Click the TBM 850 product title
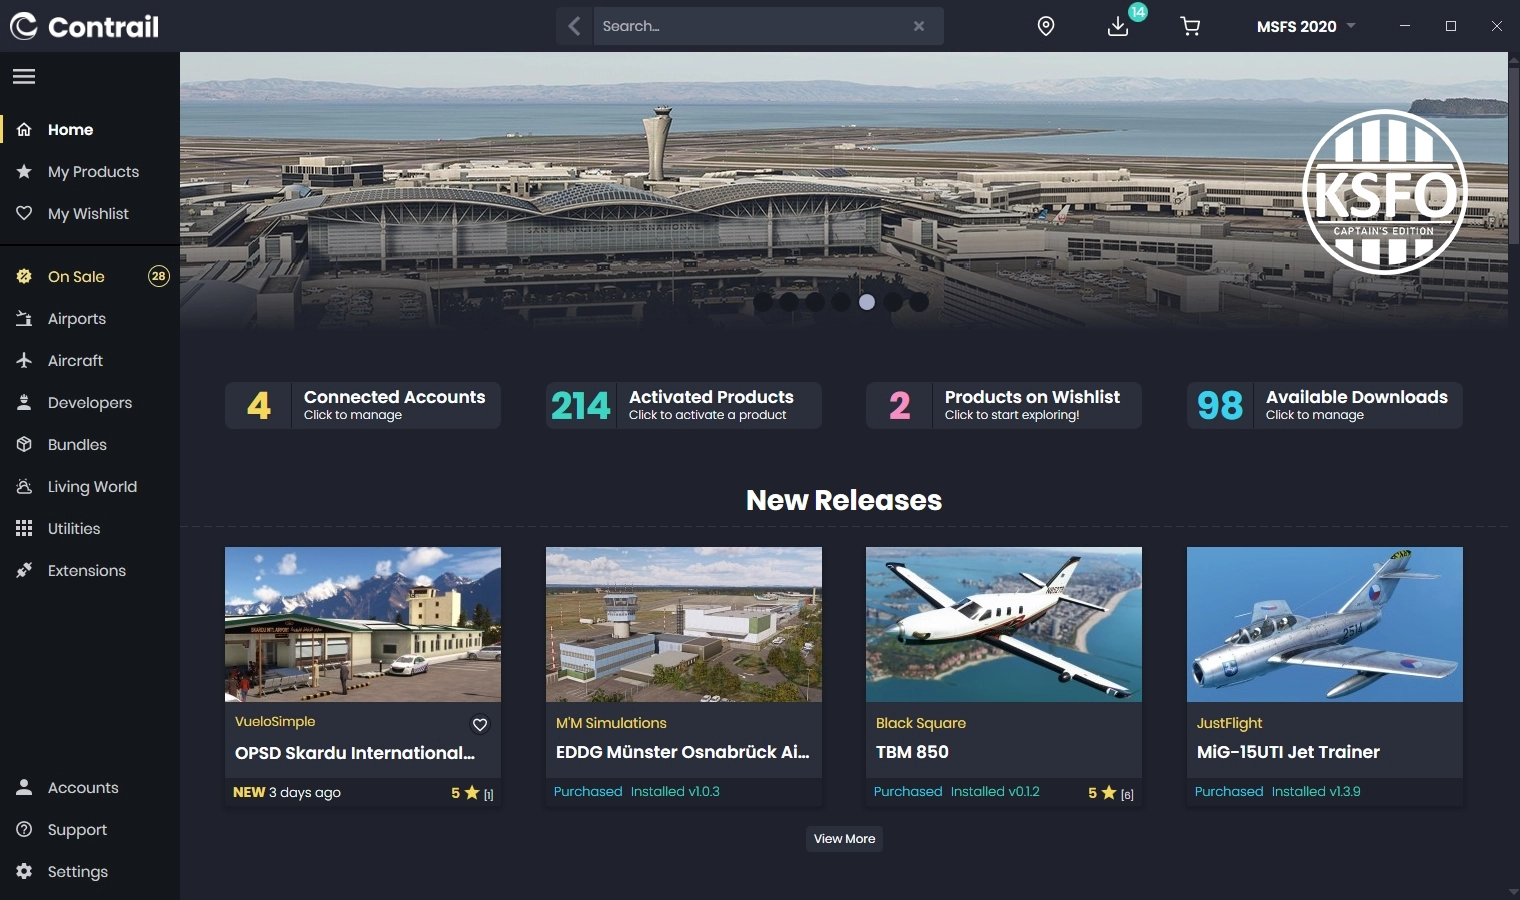 912,752
